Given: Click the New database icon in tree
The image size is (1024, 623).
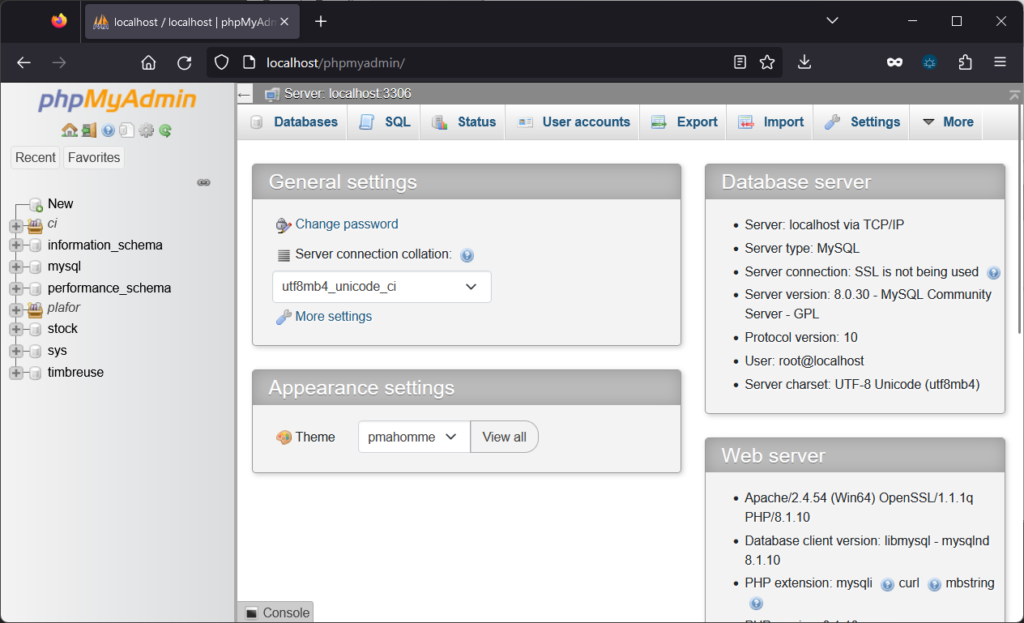Looking at the screenshot, I should [x=36, y=205].
